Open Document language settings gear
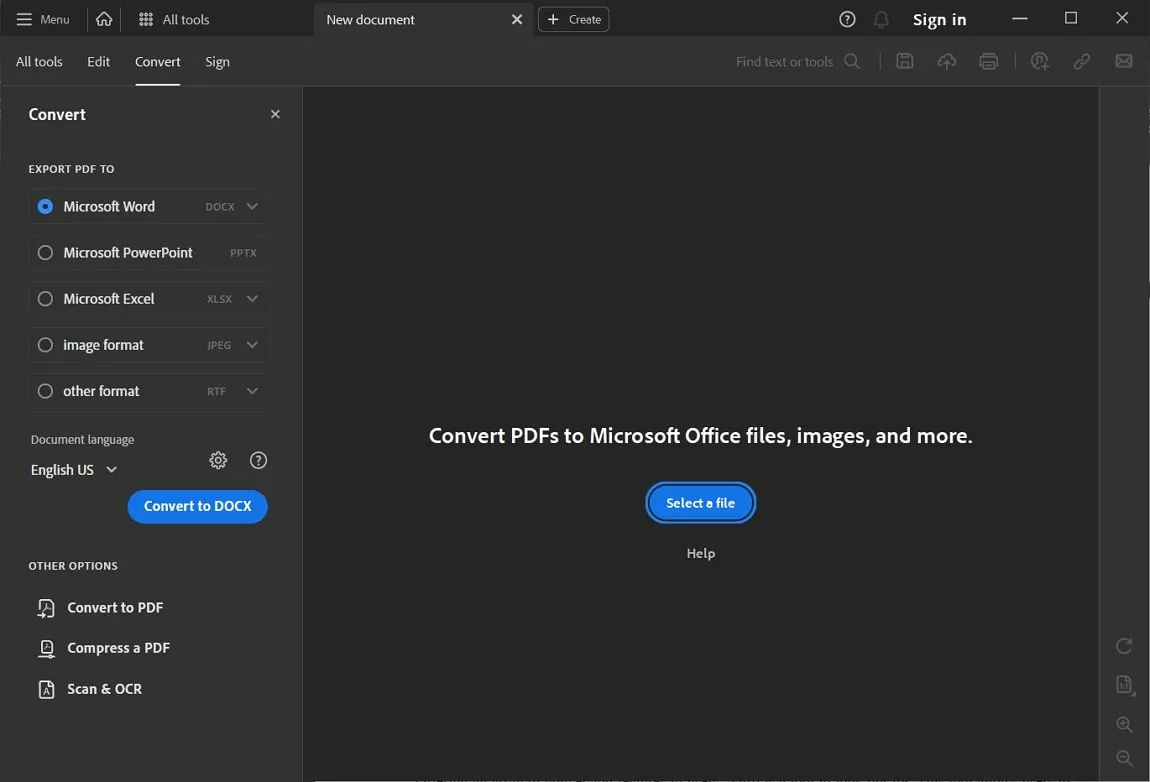The width and height of the screenshot is (1150, 782). tap(218, 460)
